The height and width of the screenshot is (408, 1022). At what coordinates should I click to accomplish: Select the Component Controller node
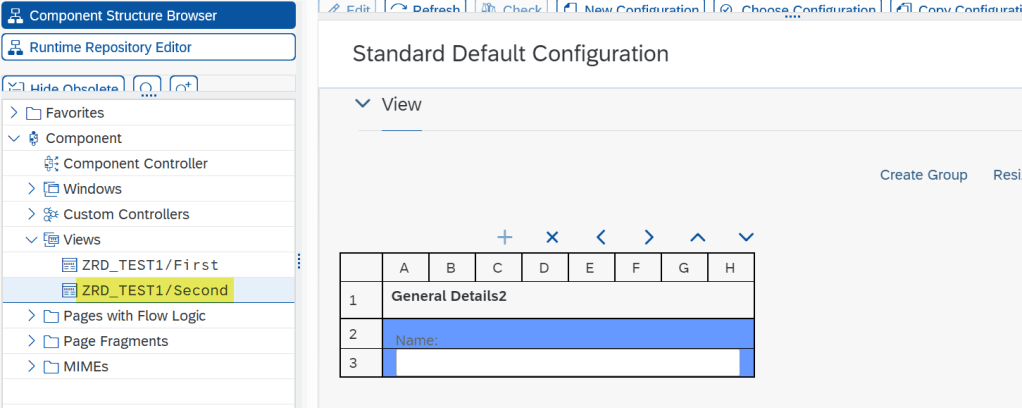(135, 163)
